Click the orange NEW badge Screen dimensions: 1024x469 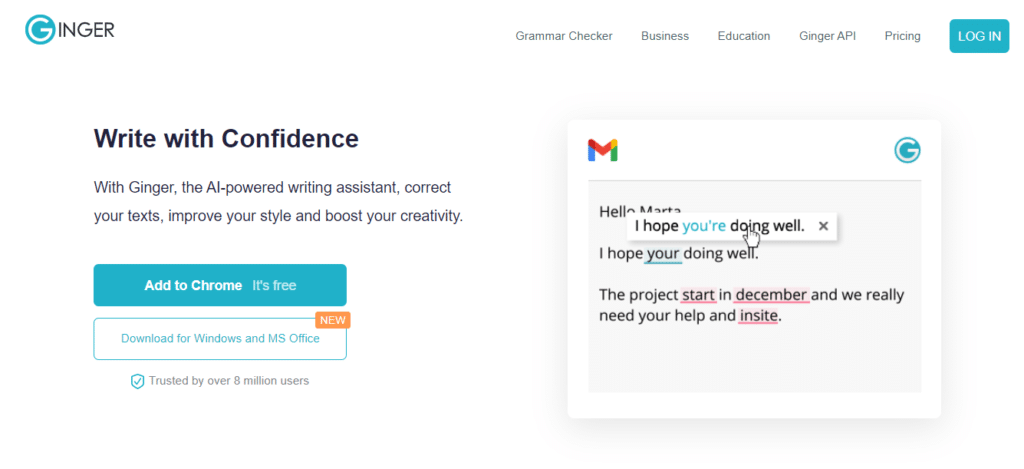332,320
